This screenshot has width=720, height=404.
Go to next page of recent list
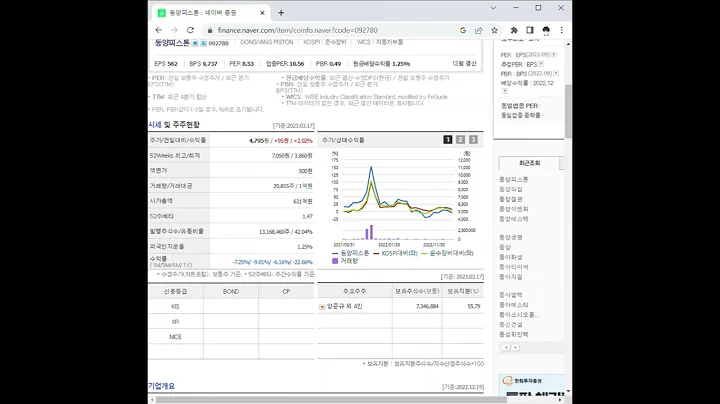(x=515, y=348)
